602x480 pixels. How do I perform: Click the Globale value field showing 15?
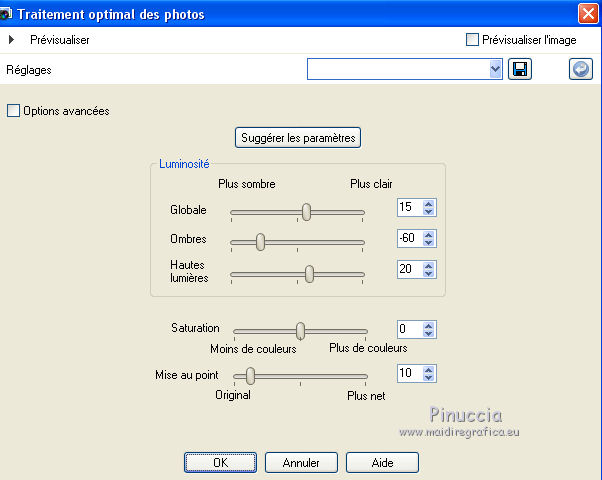[x=409, y=208]
